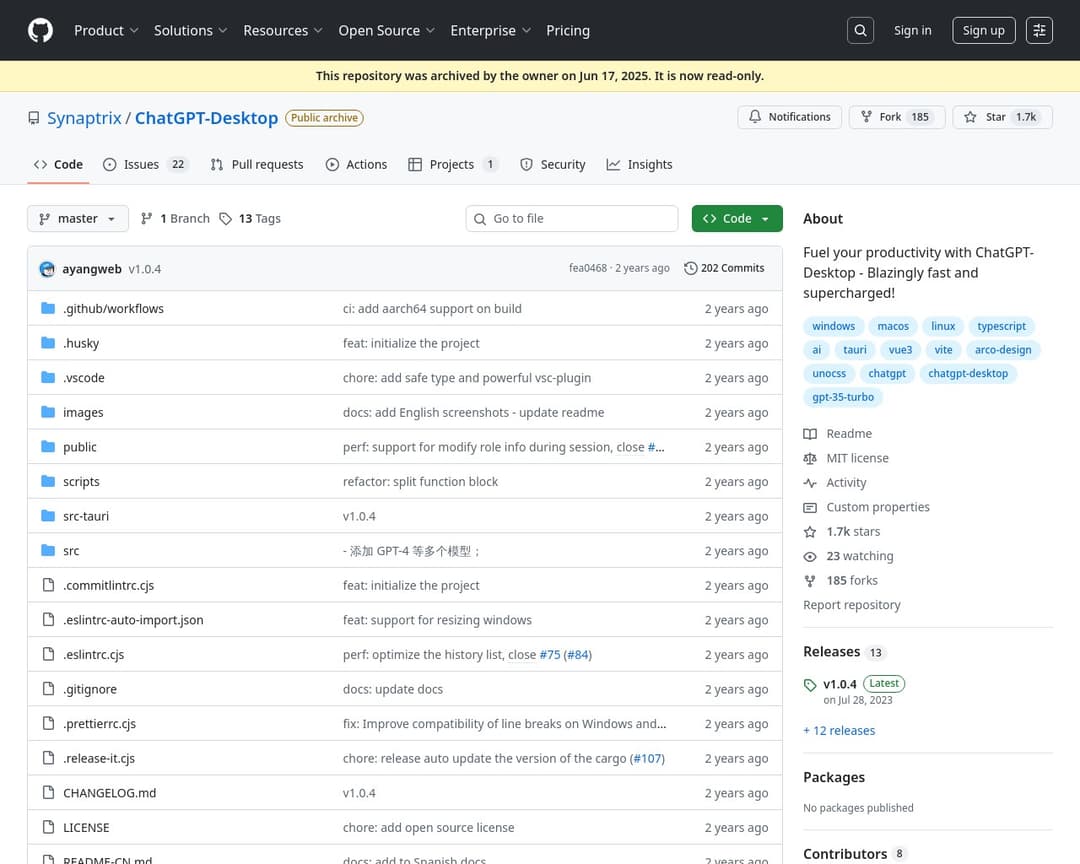View commit history via the clock icon
This screenshot has width=1080, height=864.
tap(691, 267)
